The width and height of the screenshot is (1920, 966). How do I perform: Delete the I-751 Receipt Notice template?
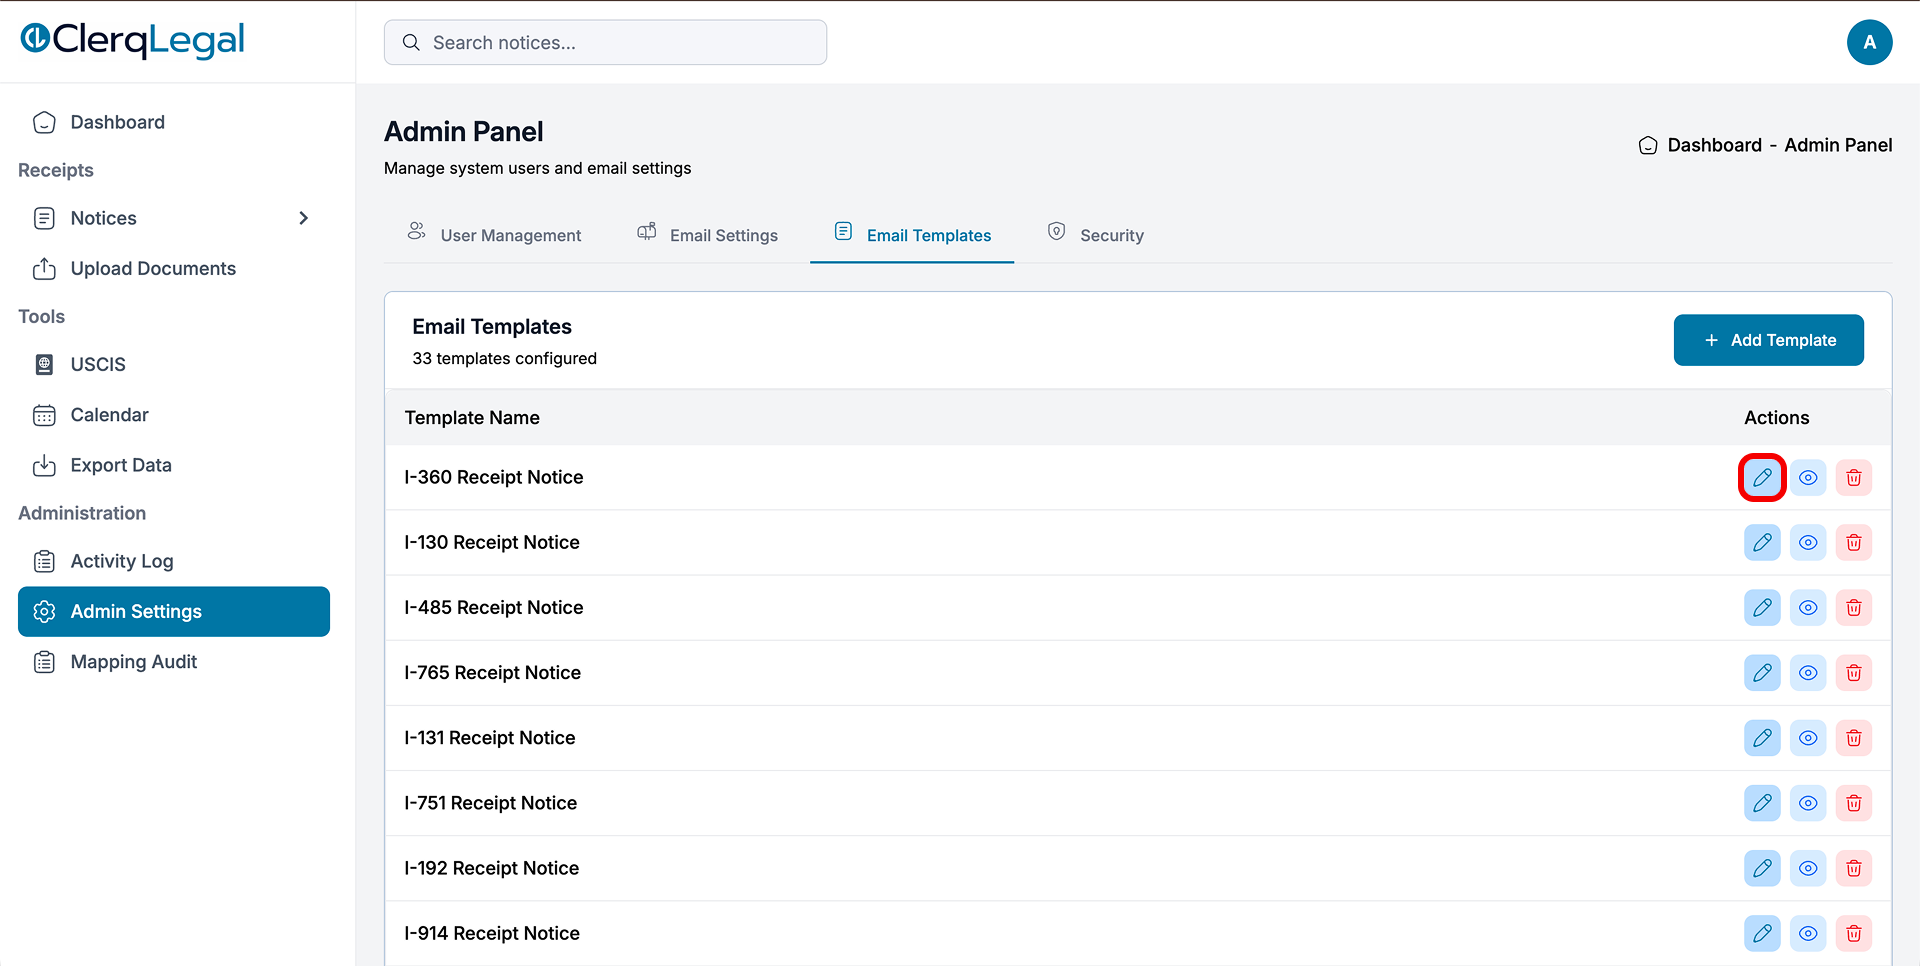coord(1854,803)
